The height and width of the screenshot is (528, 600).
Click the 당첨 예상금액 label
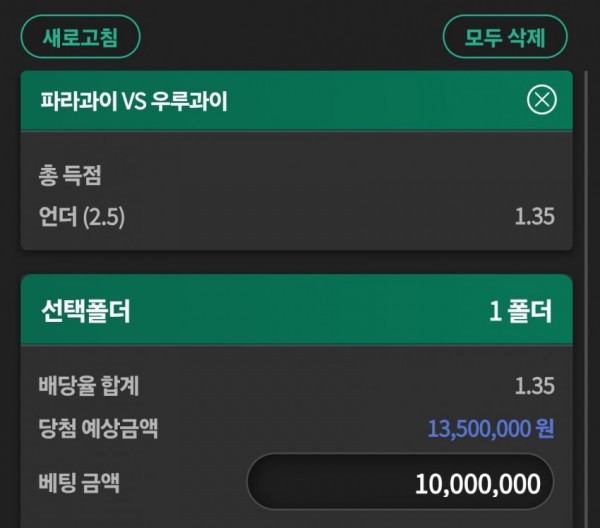tap(98, 429)
